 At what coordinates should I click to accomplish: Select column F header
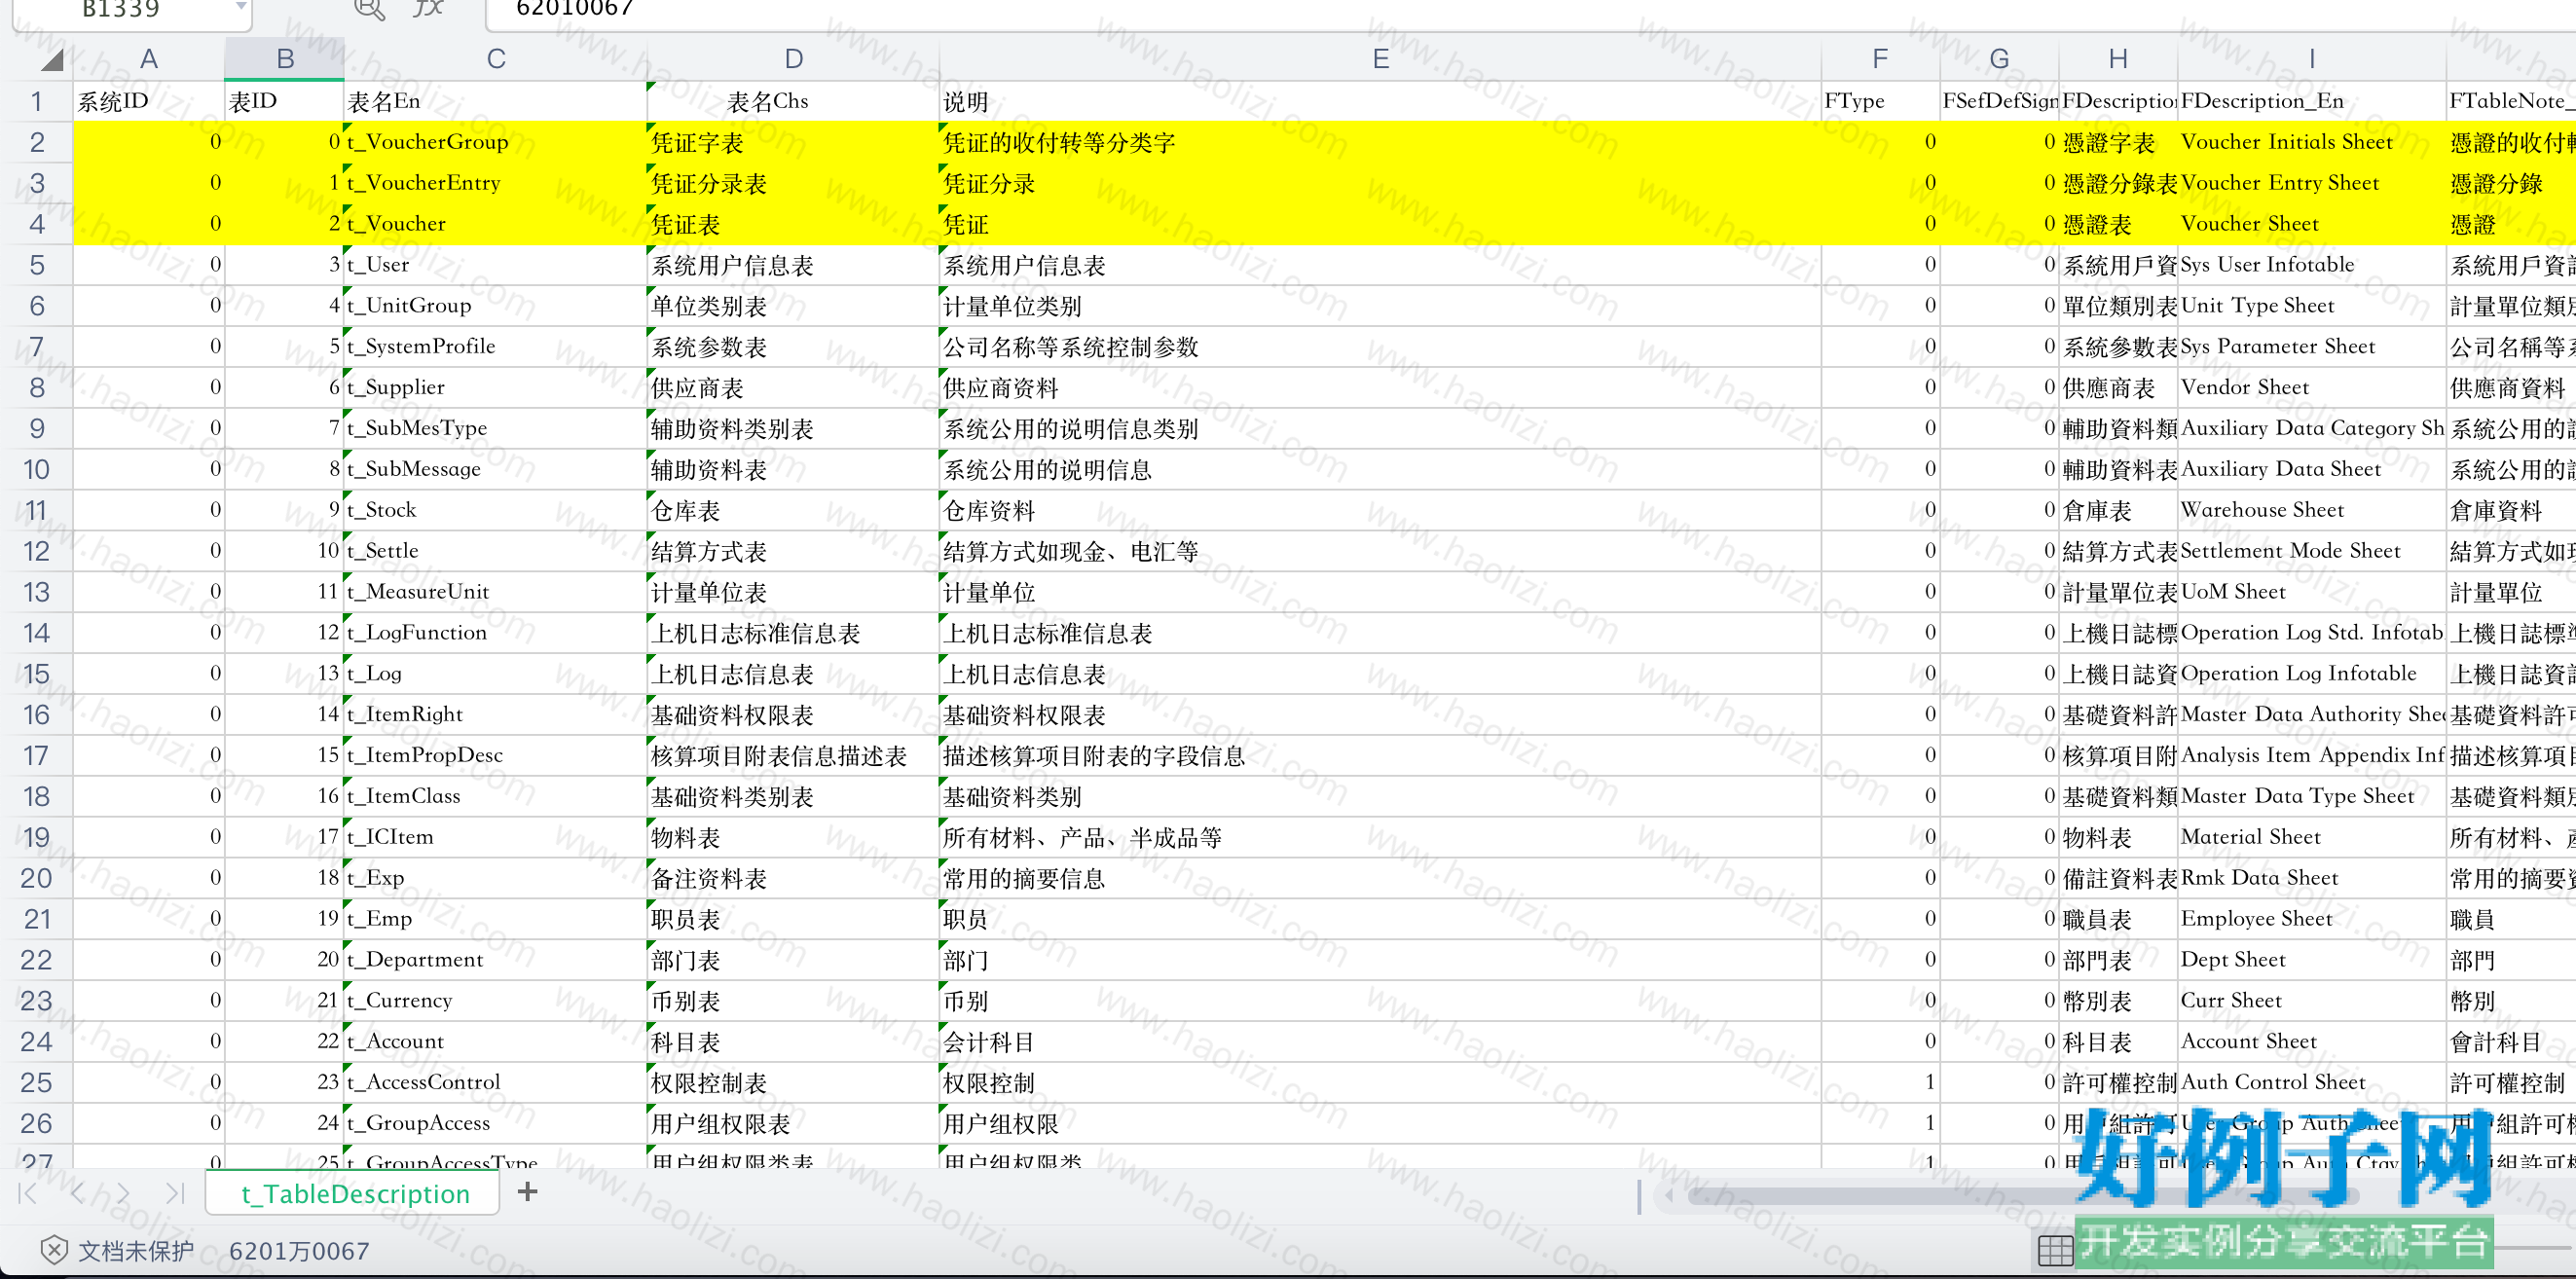[1880, 60]
